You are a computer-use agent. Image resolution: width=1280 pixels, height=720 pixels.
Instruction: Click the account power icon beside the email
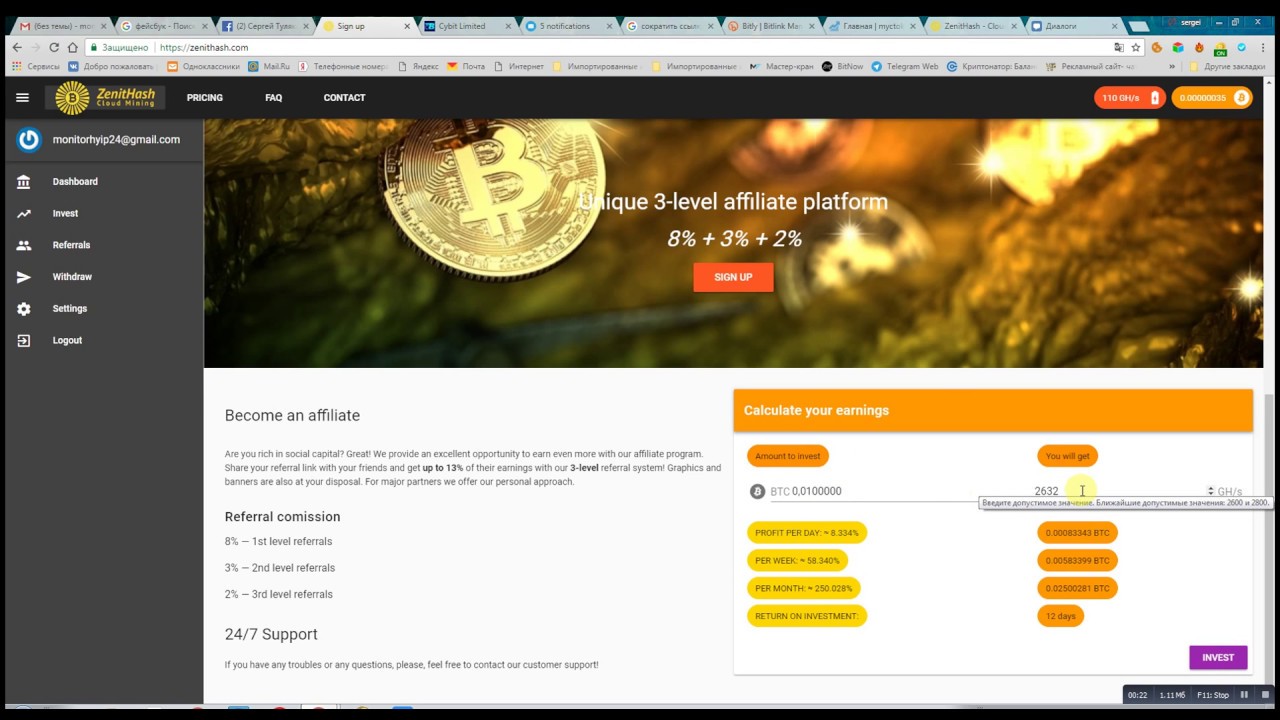point(29,140)
